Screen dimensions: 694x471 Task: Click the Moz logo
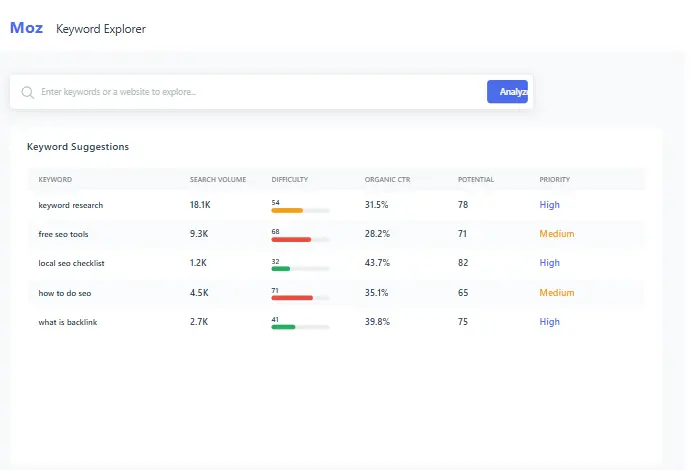27,28
